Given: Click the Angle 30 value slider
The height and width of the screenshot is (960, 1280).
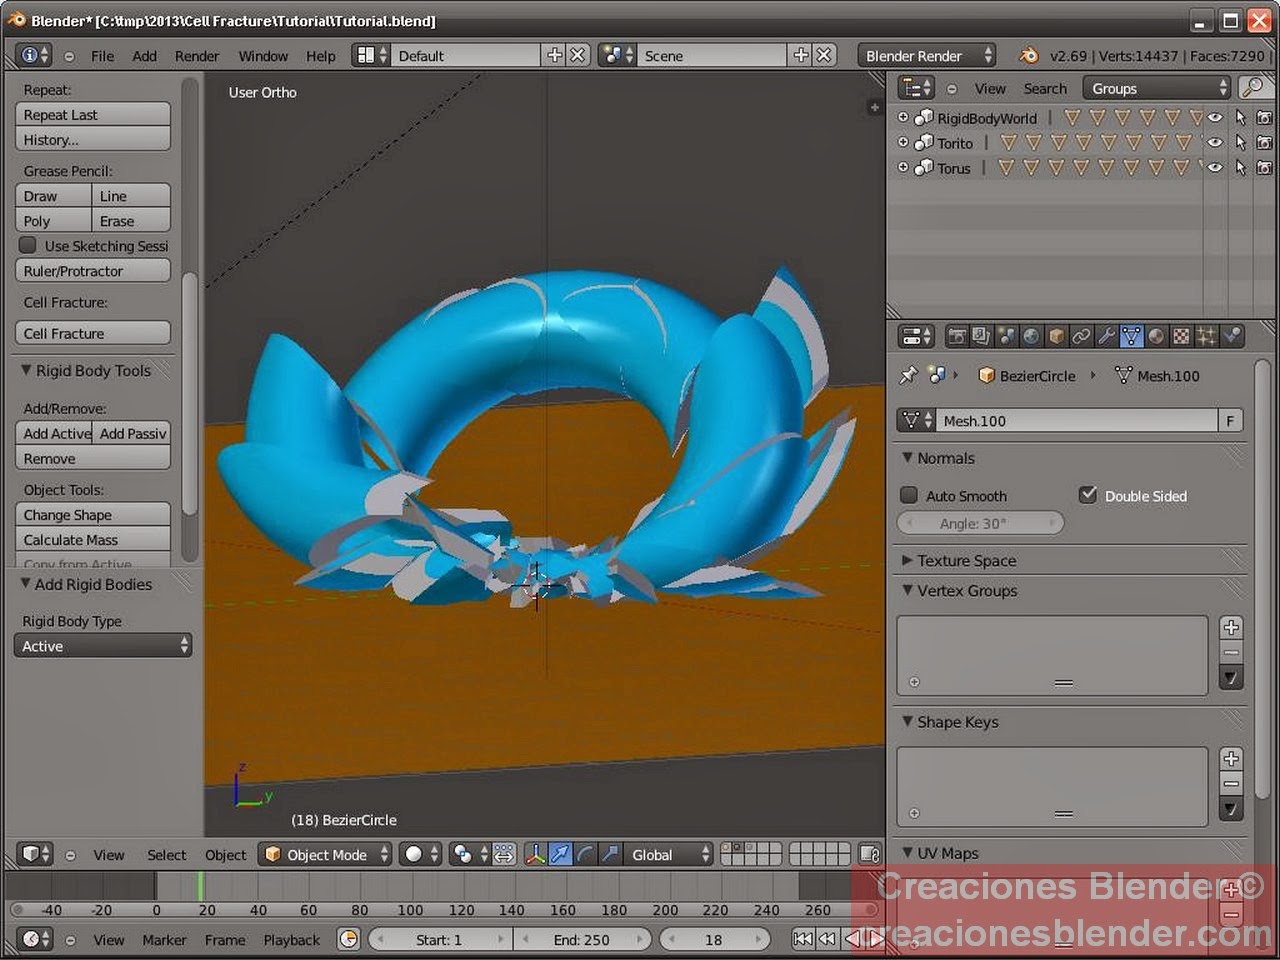Looking at the screenshot, I should pyautogui.click(x=980, y=522).
